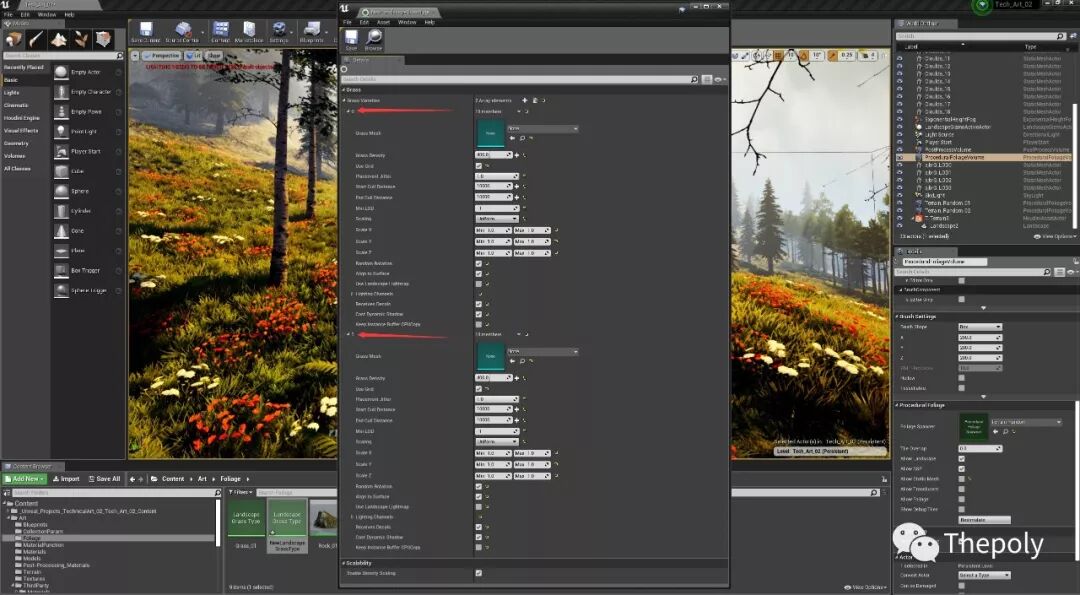The image size is (1080, 595).
Task: Open Settings in the main toolbar
Action: pos(279,32)
